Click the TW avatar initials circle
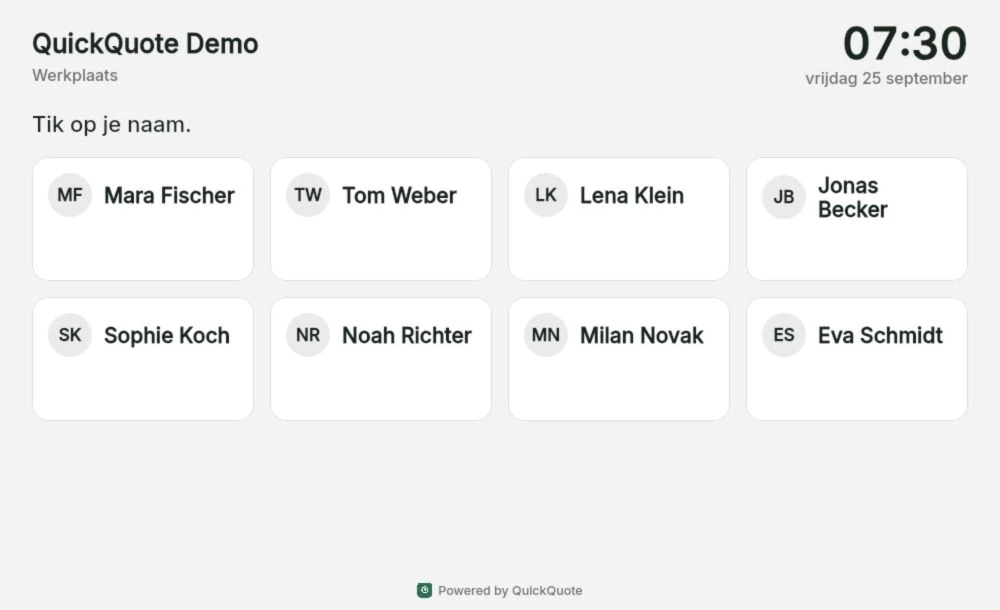 [308, 195]
